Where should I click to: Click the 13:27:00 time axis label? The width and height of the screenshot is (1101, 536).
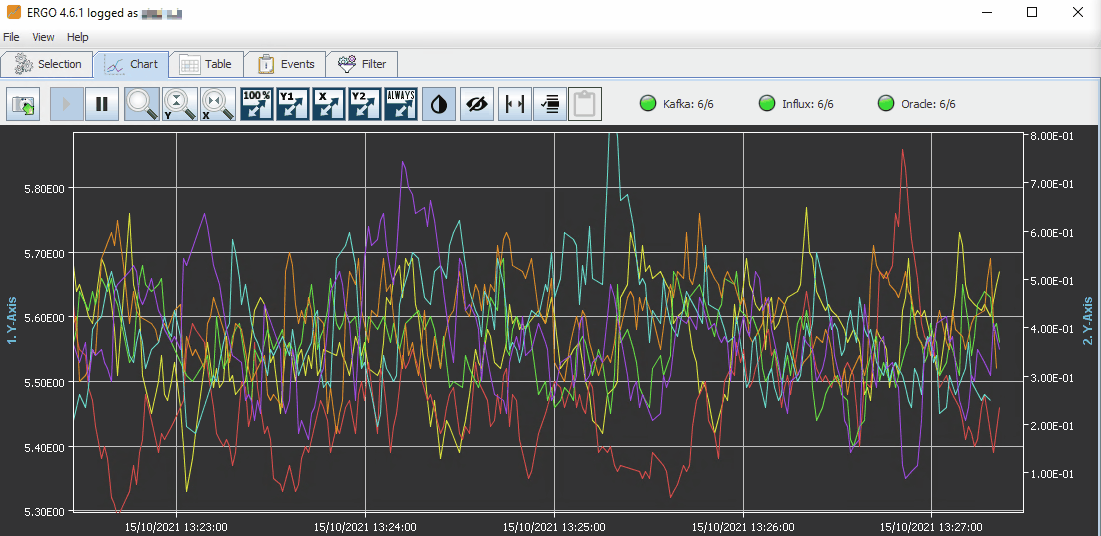click(x=931, y=526)
